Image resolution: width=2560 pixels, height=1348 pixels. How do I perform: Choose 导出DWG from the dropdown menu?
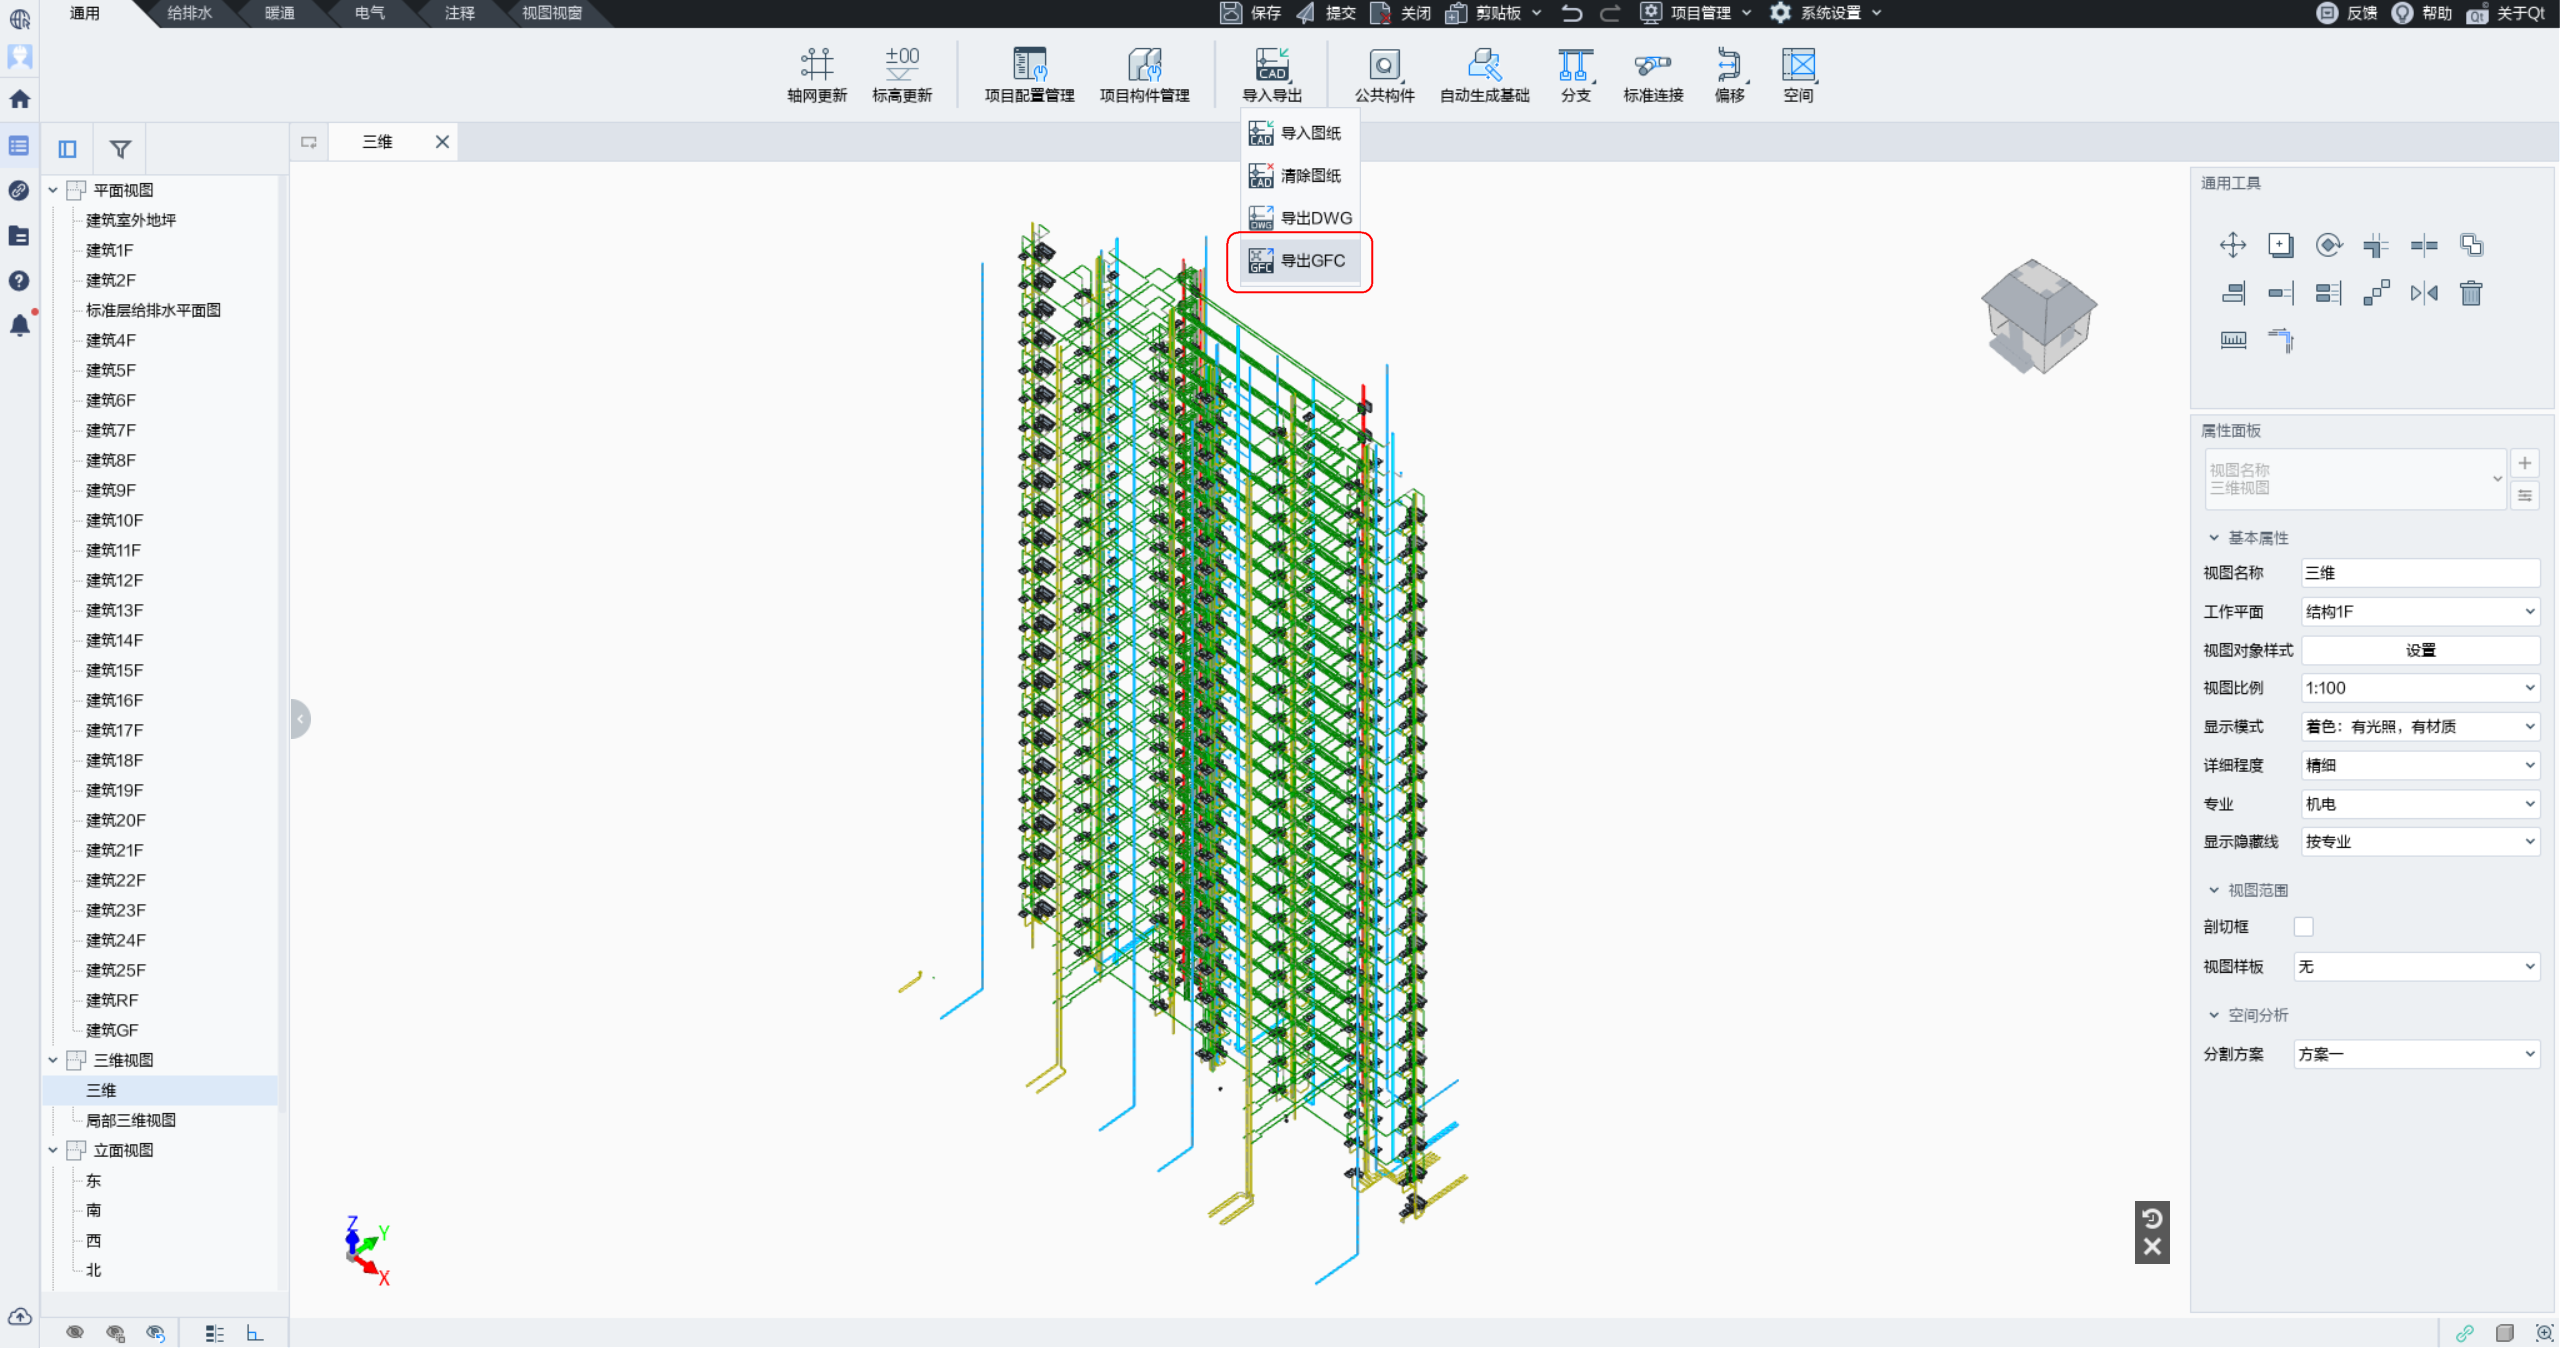(x=1300, y=218)
